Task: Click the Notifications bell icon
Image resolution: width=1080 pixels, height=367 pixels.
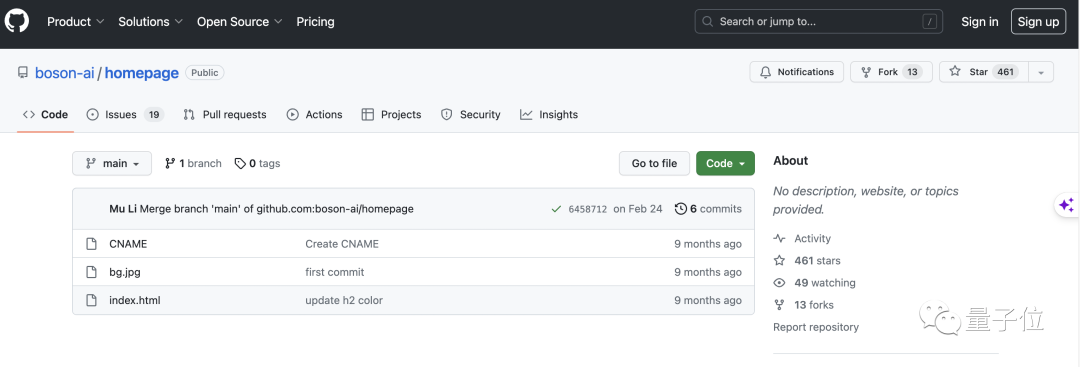Action: [766, 72]
